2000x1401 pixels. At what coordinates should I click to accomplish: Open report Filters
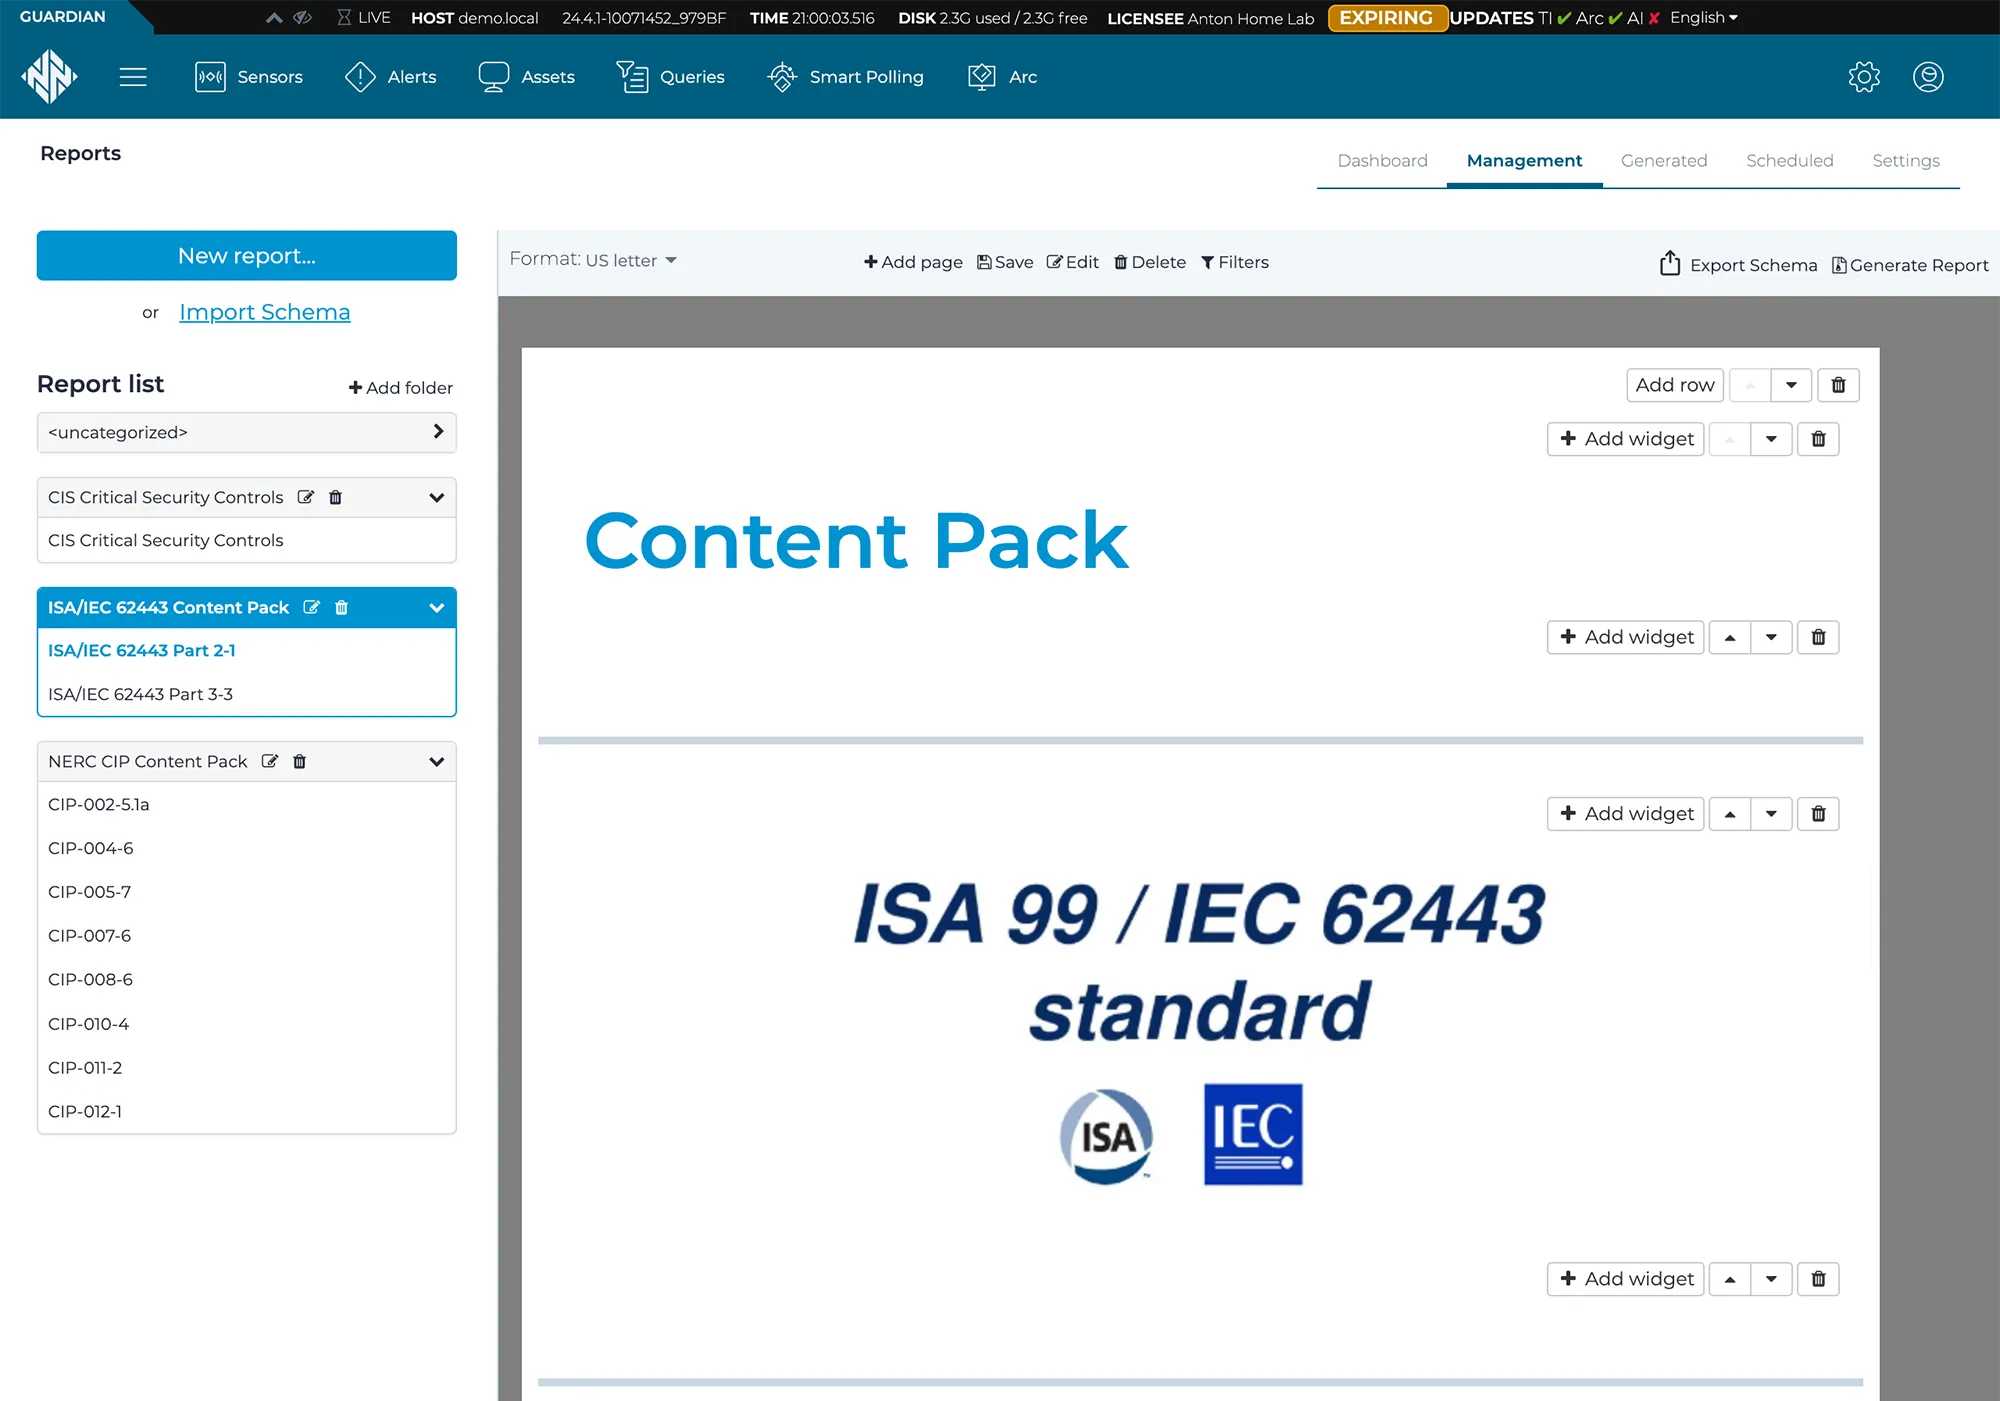[x=1235, y=262]
